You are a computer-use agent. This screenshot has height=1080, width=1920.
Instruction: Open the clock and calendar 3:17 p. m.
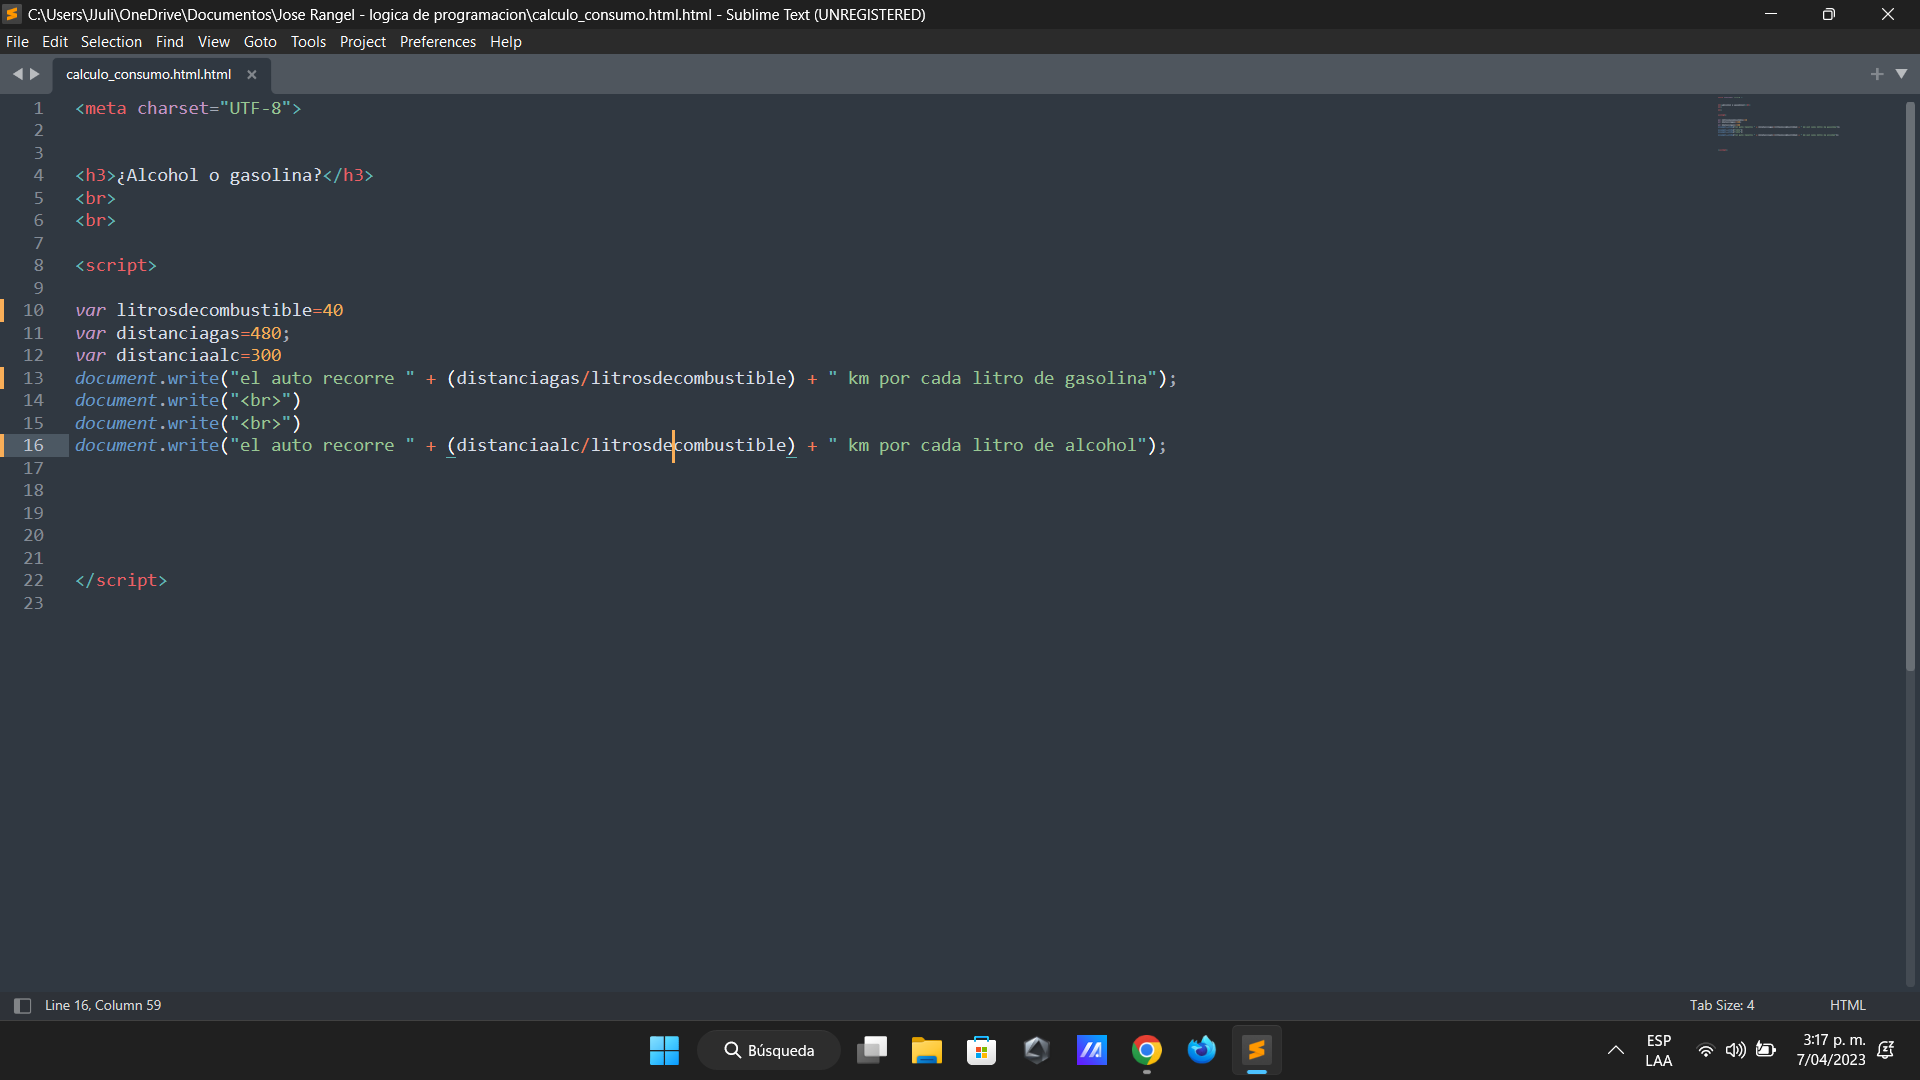click(x=1831, y=1050)
